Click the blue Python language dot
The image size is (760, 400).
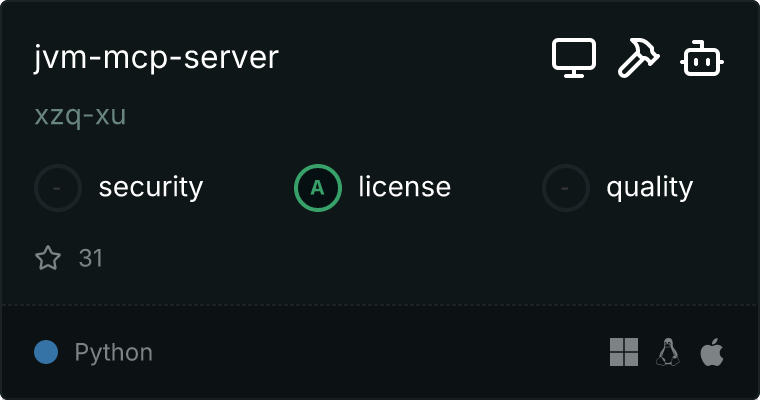click(x=46, y=352)
